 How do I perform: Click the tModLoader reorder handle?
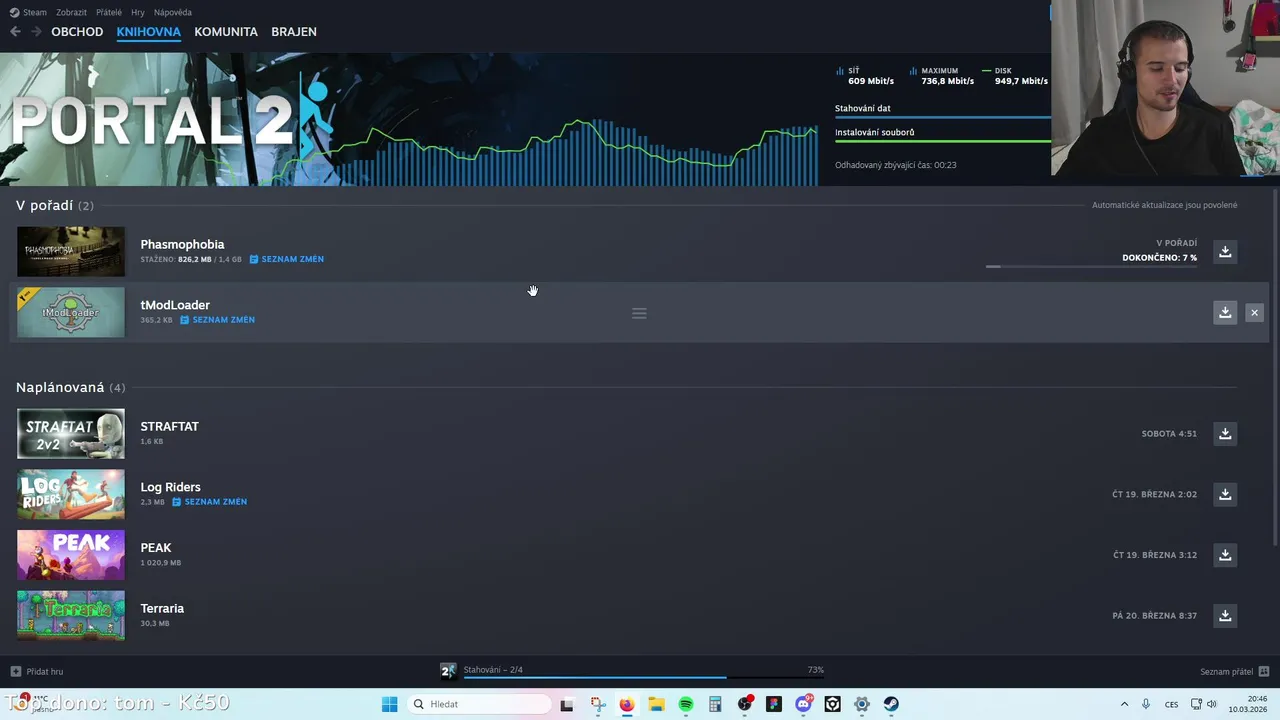(639, 313)
